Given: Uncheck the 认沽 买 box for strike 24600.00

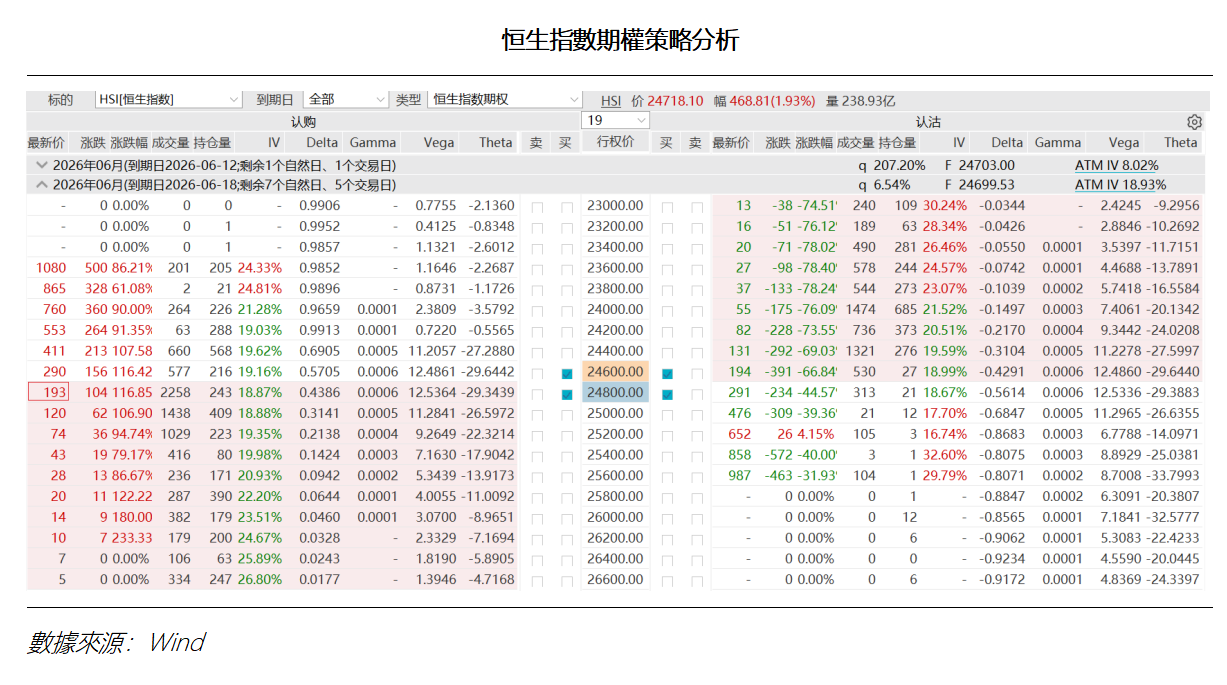Looking at the screenshot, I should pos(667,373).
